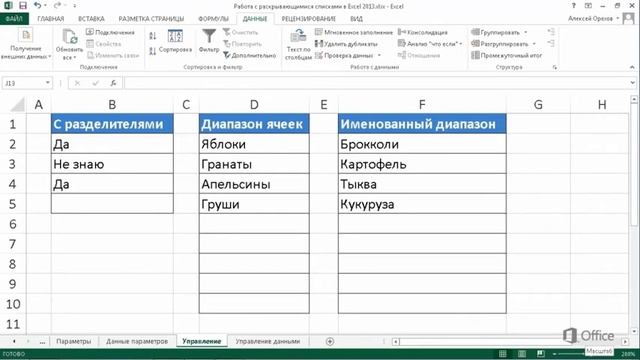
Task: Collapse the ribbon with the up chevron
Action: pyautogui.click(x=632, y=67)
